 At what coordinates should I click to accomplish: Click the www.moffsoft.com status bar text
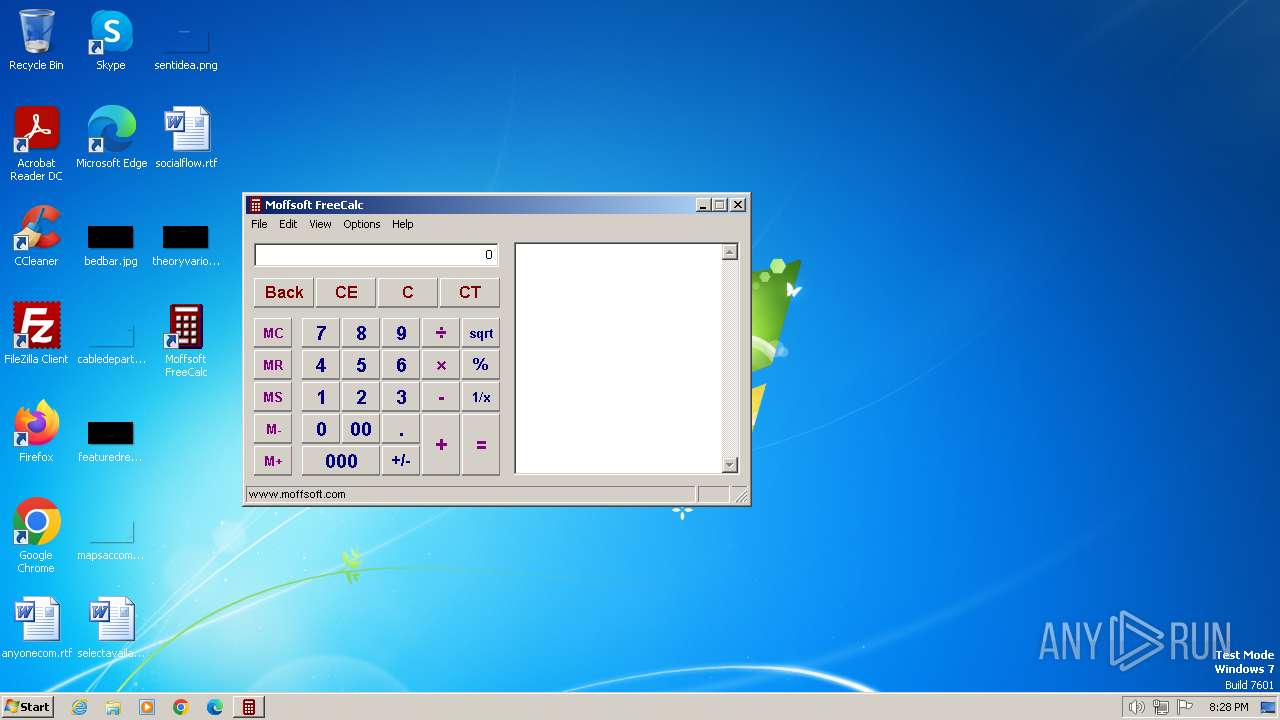pyautogui.click(x=297, y=494)
